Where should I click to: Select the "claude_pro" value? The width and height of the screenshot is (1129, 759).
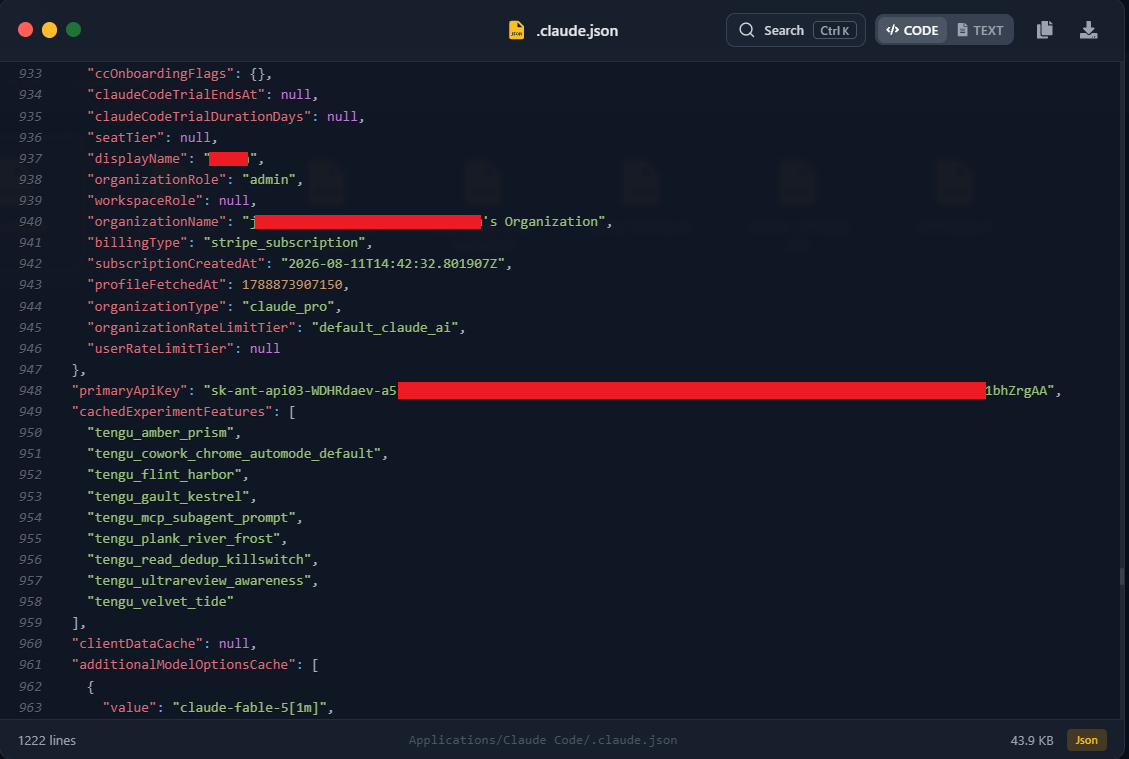288,306
